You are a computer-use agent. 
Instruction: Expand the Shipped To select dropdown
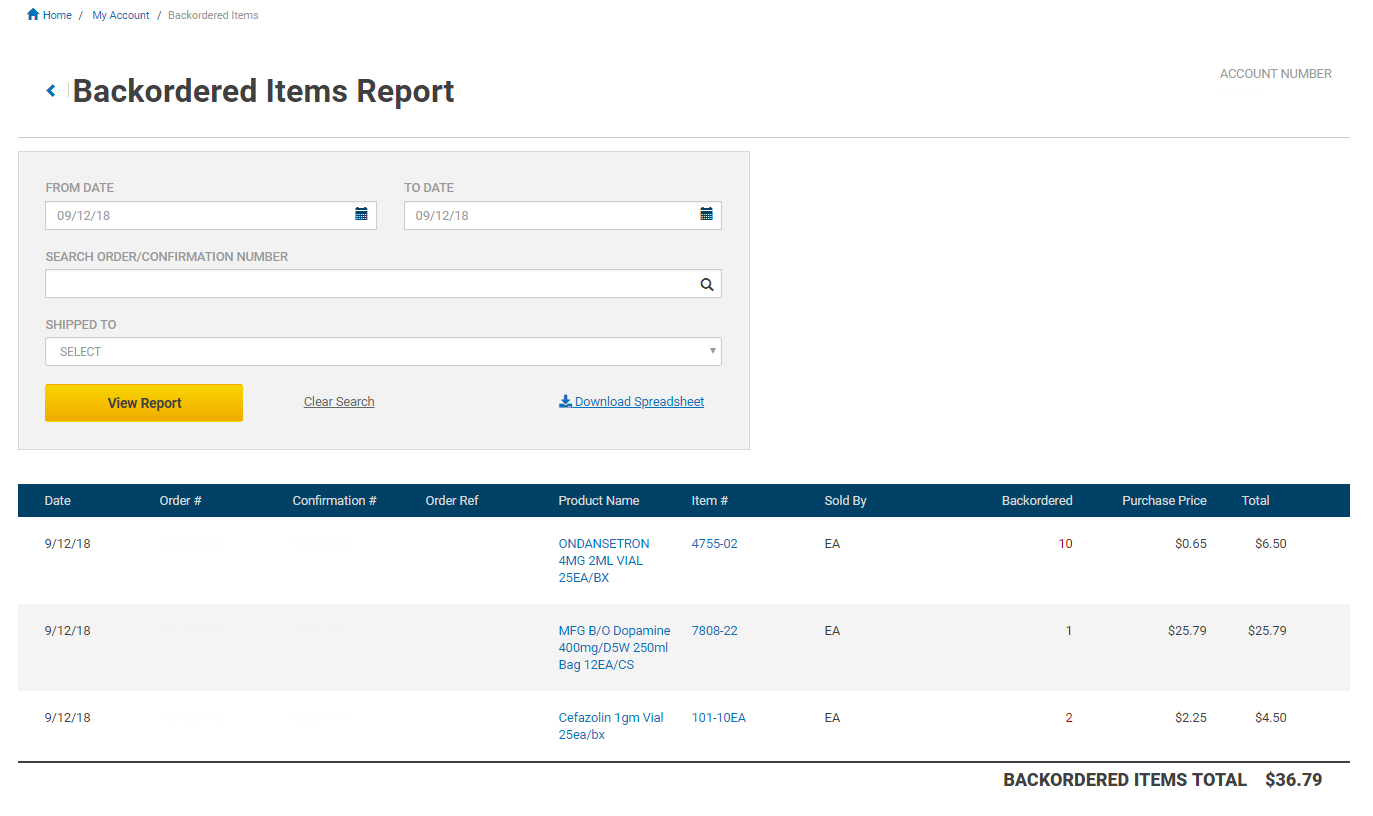point(383,352)
